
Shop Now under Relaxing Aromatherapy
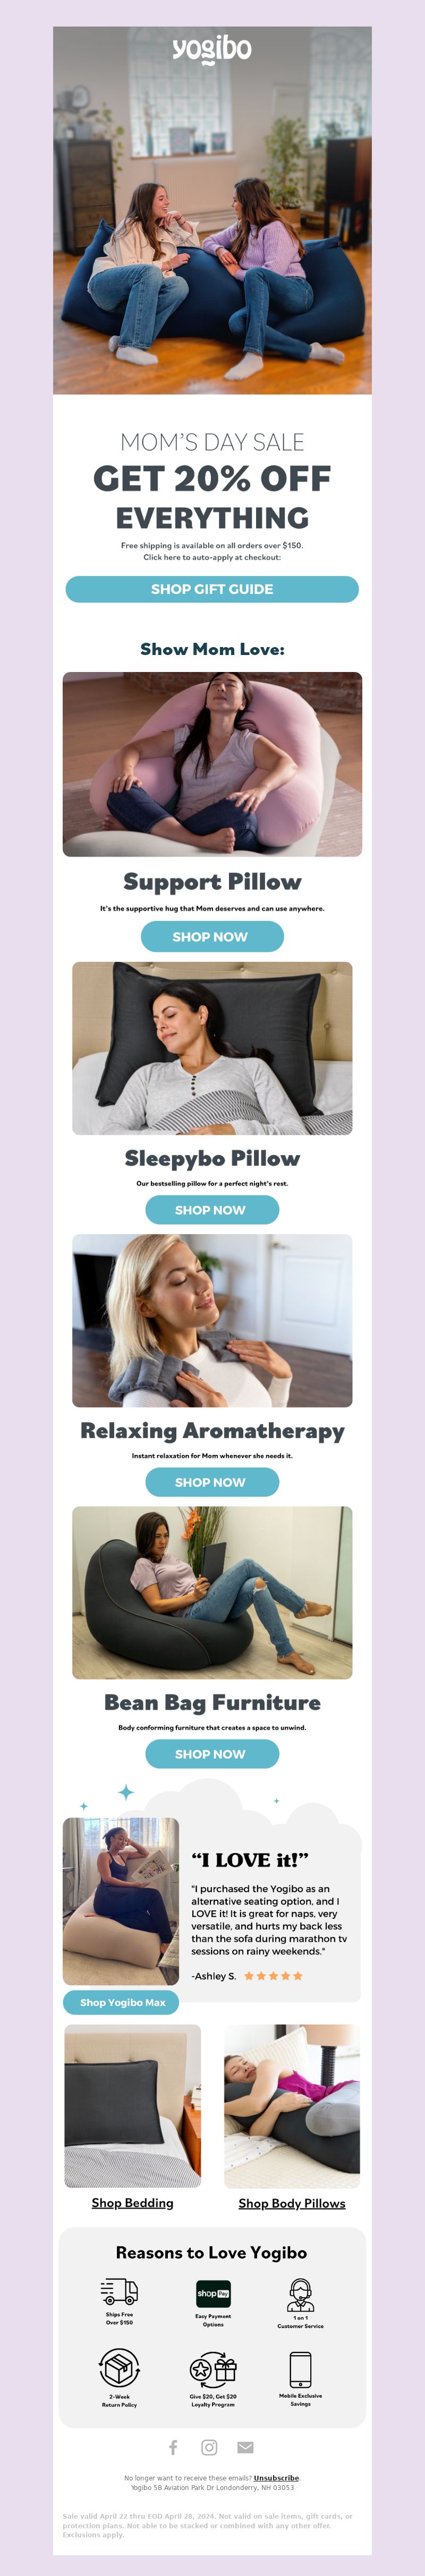point(212,1482)
